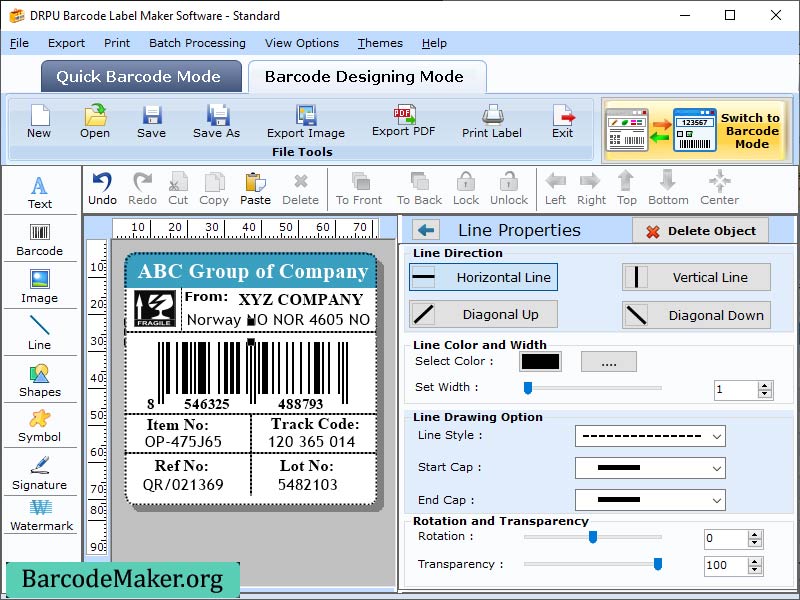This screenshot has height=600, width=800.
Task: Select Diagonal Down line direction
Action: pos(696,314)
